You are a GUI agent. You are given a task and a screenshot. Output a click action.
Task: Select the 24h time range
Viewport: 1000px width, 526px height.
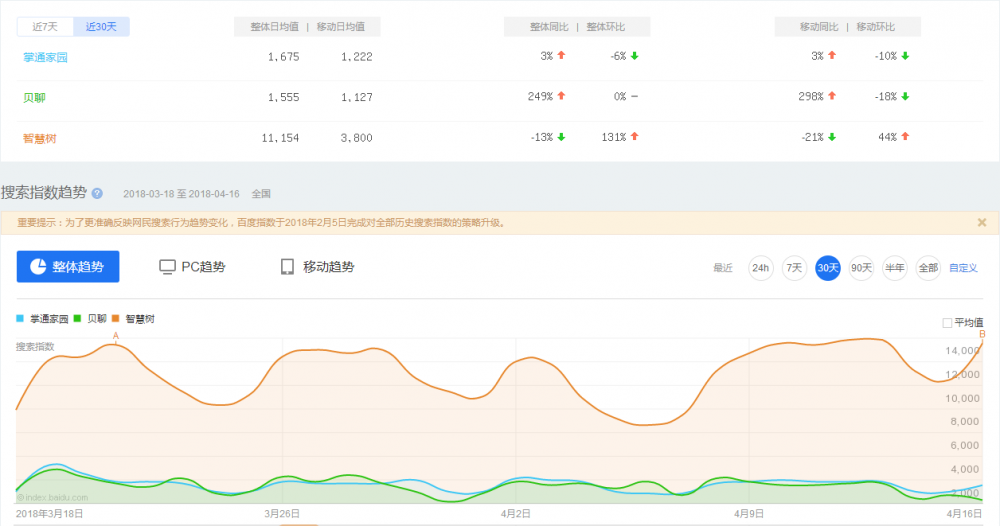(x=761, y=268)
